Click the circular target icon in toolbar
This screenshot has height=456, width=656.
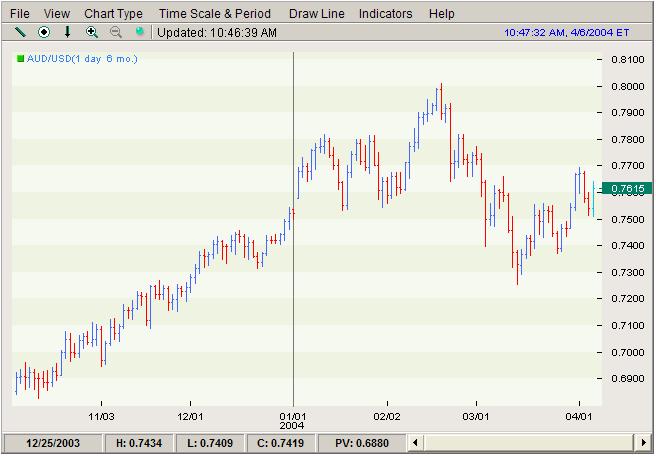pos(44,32)
